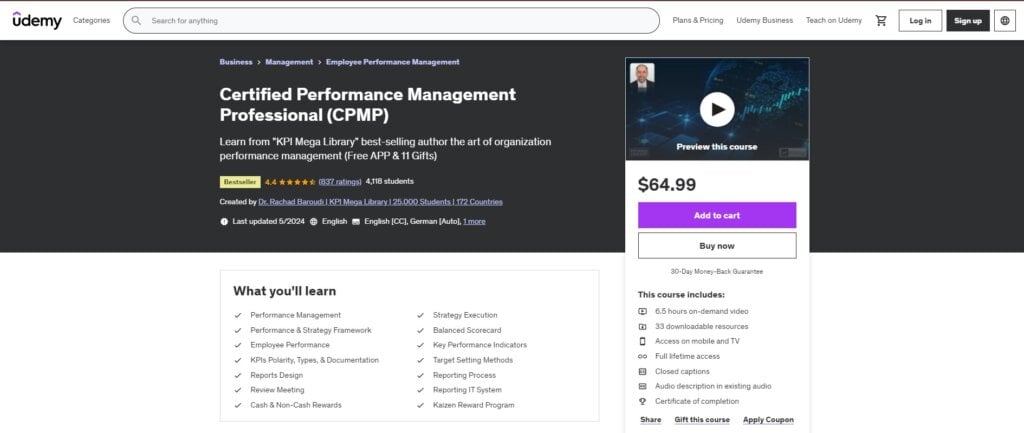Click Apply Coupon

pos(769,420)
